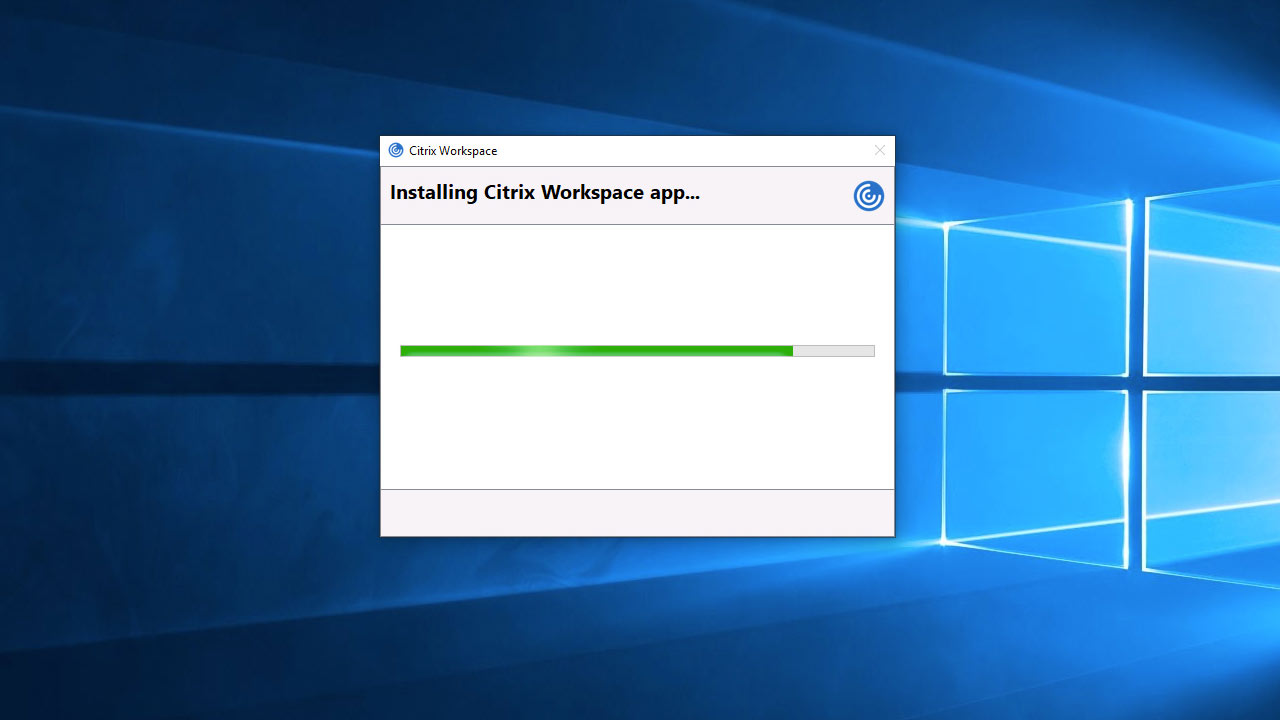
Task: Click header band between heading and Citrix logo
Action: pos(775,196)
